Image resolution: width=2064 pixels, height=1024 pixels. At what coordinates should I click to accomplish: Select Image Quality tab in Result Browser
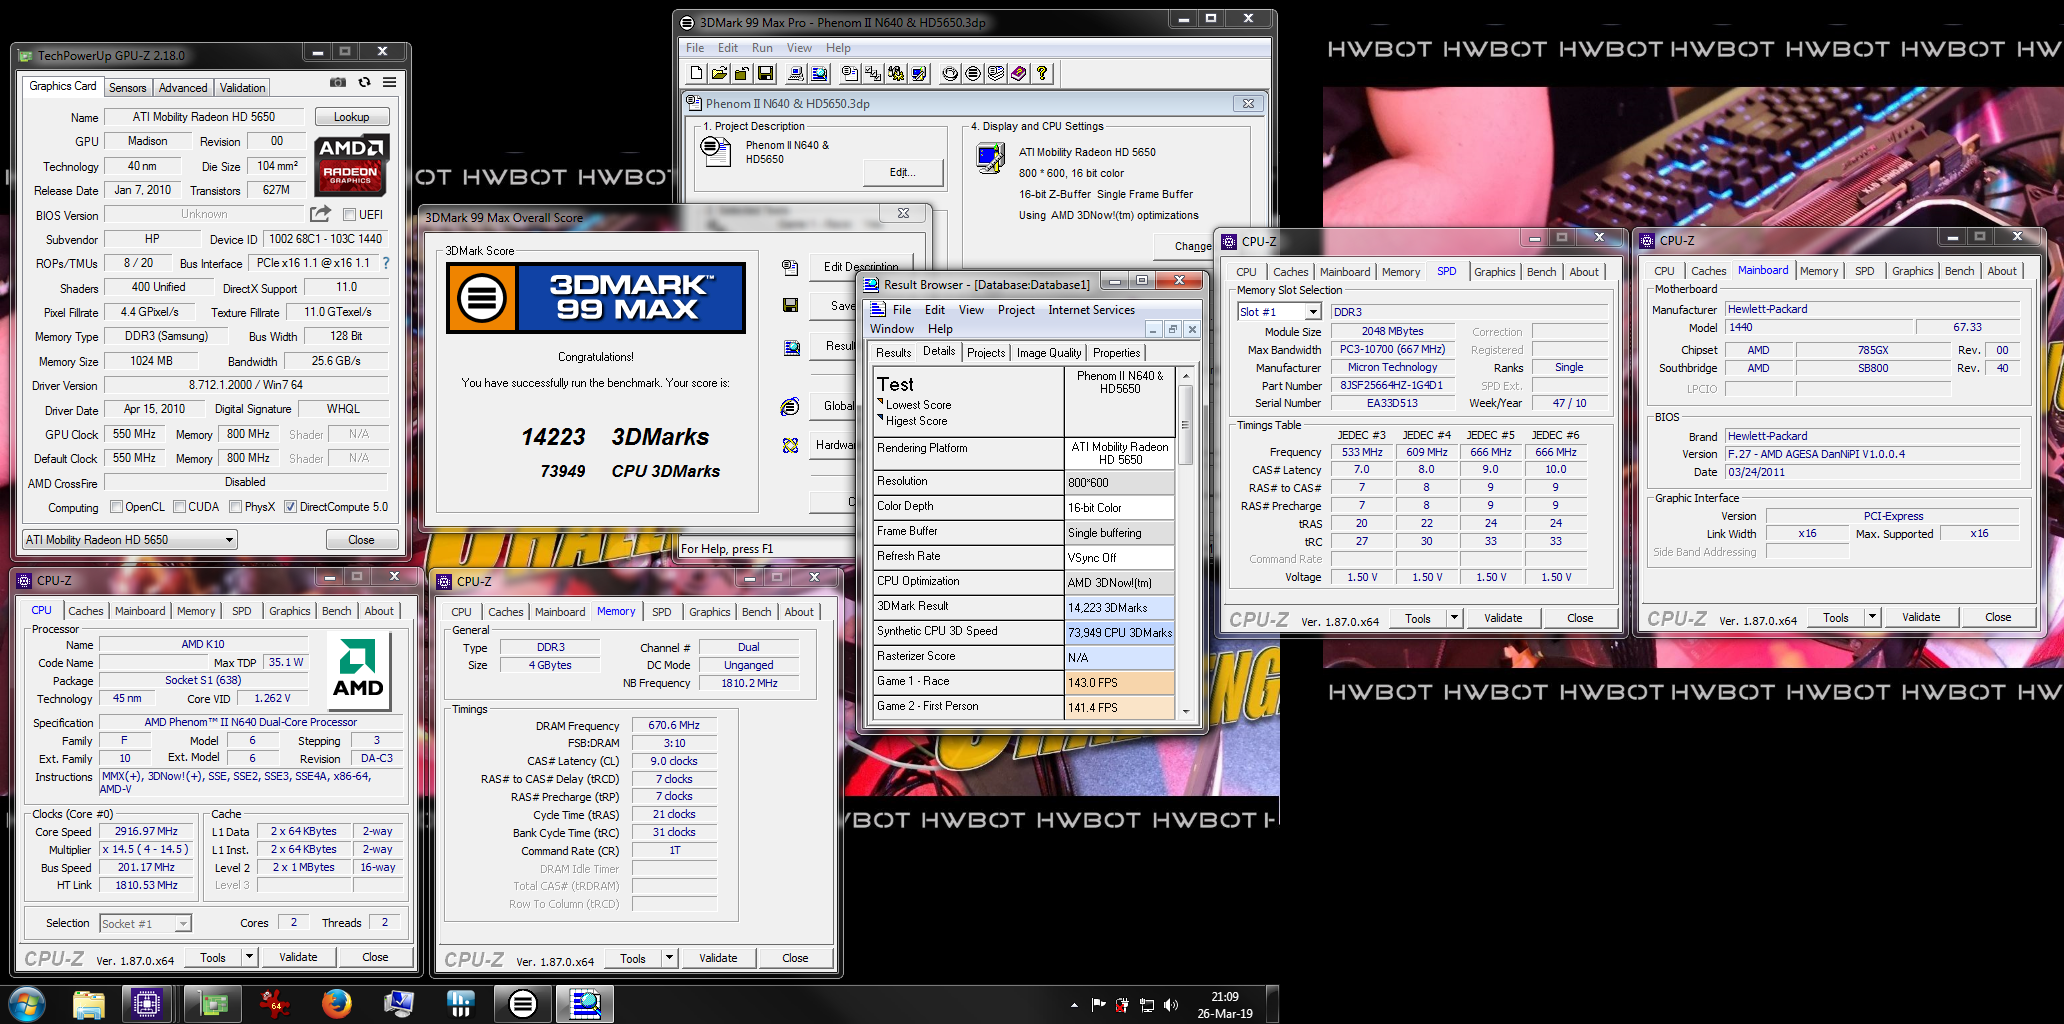(1049, 353)
